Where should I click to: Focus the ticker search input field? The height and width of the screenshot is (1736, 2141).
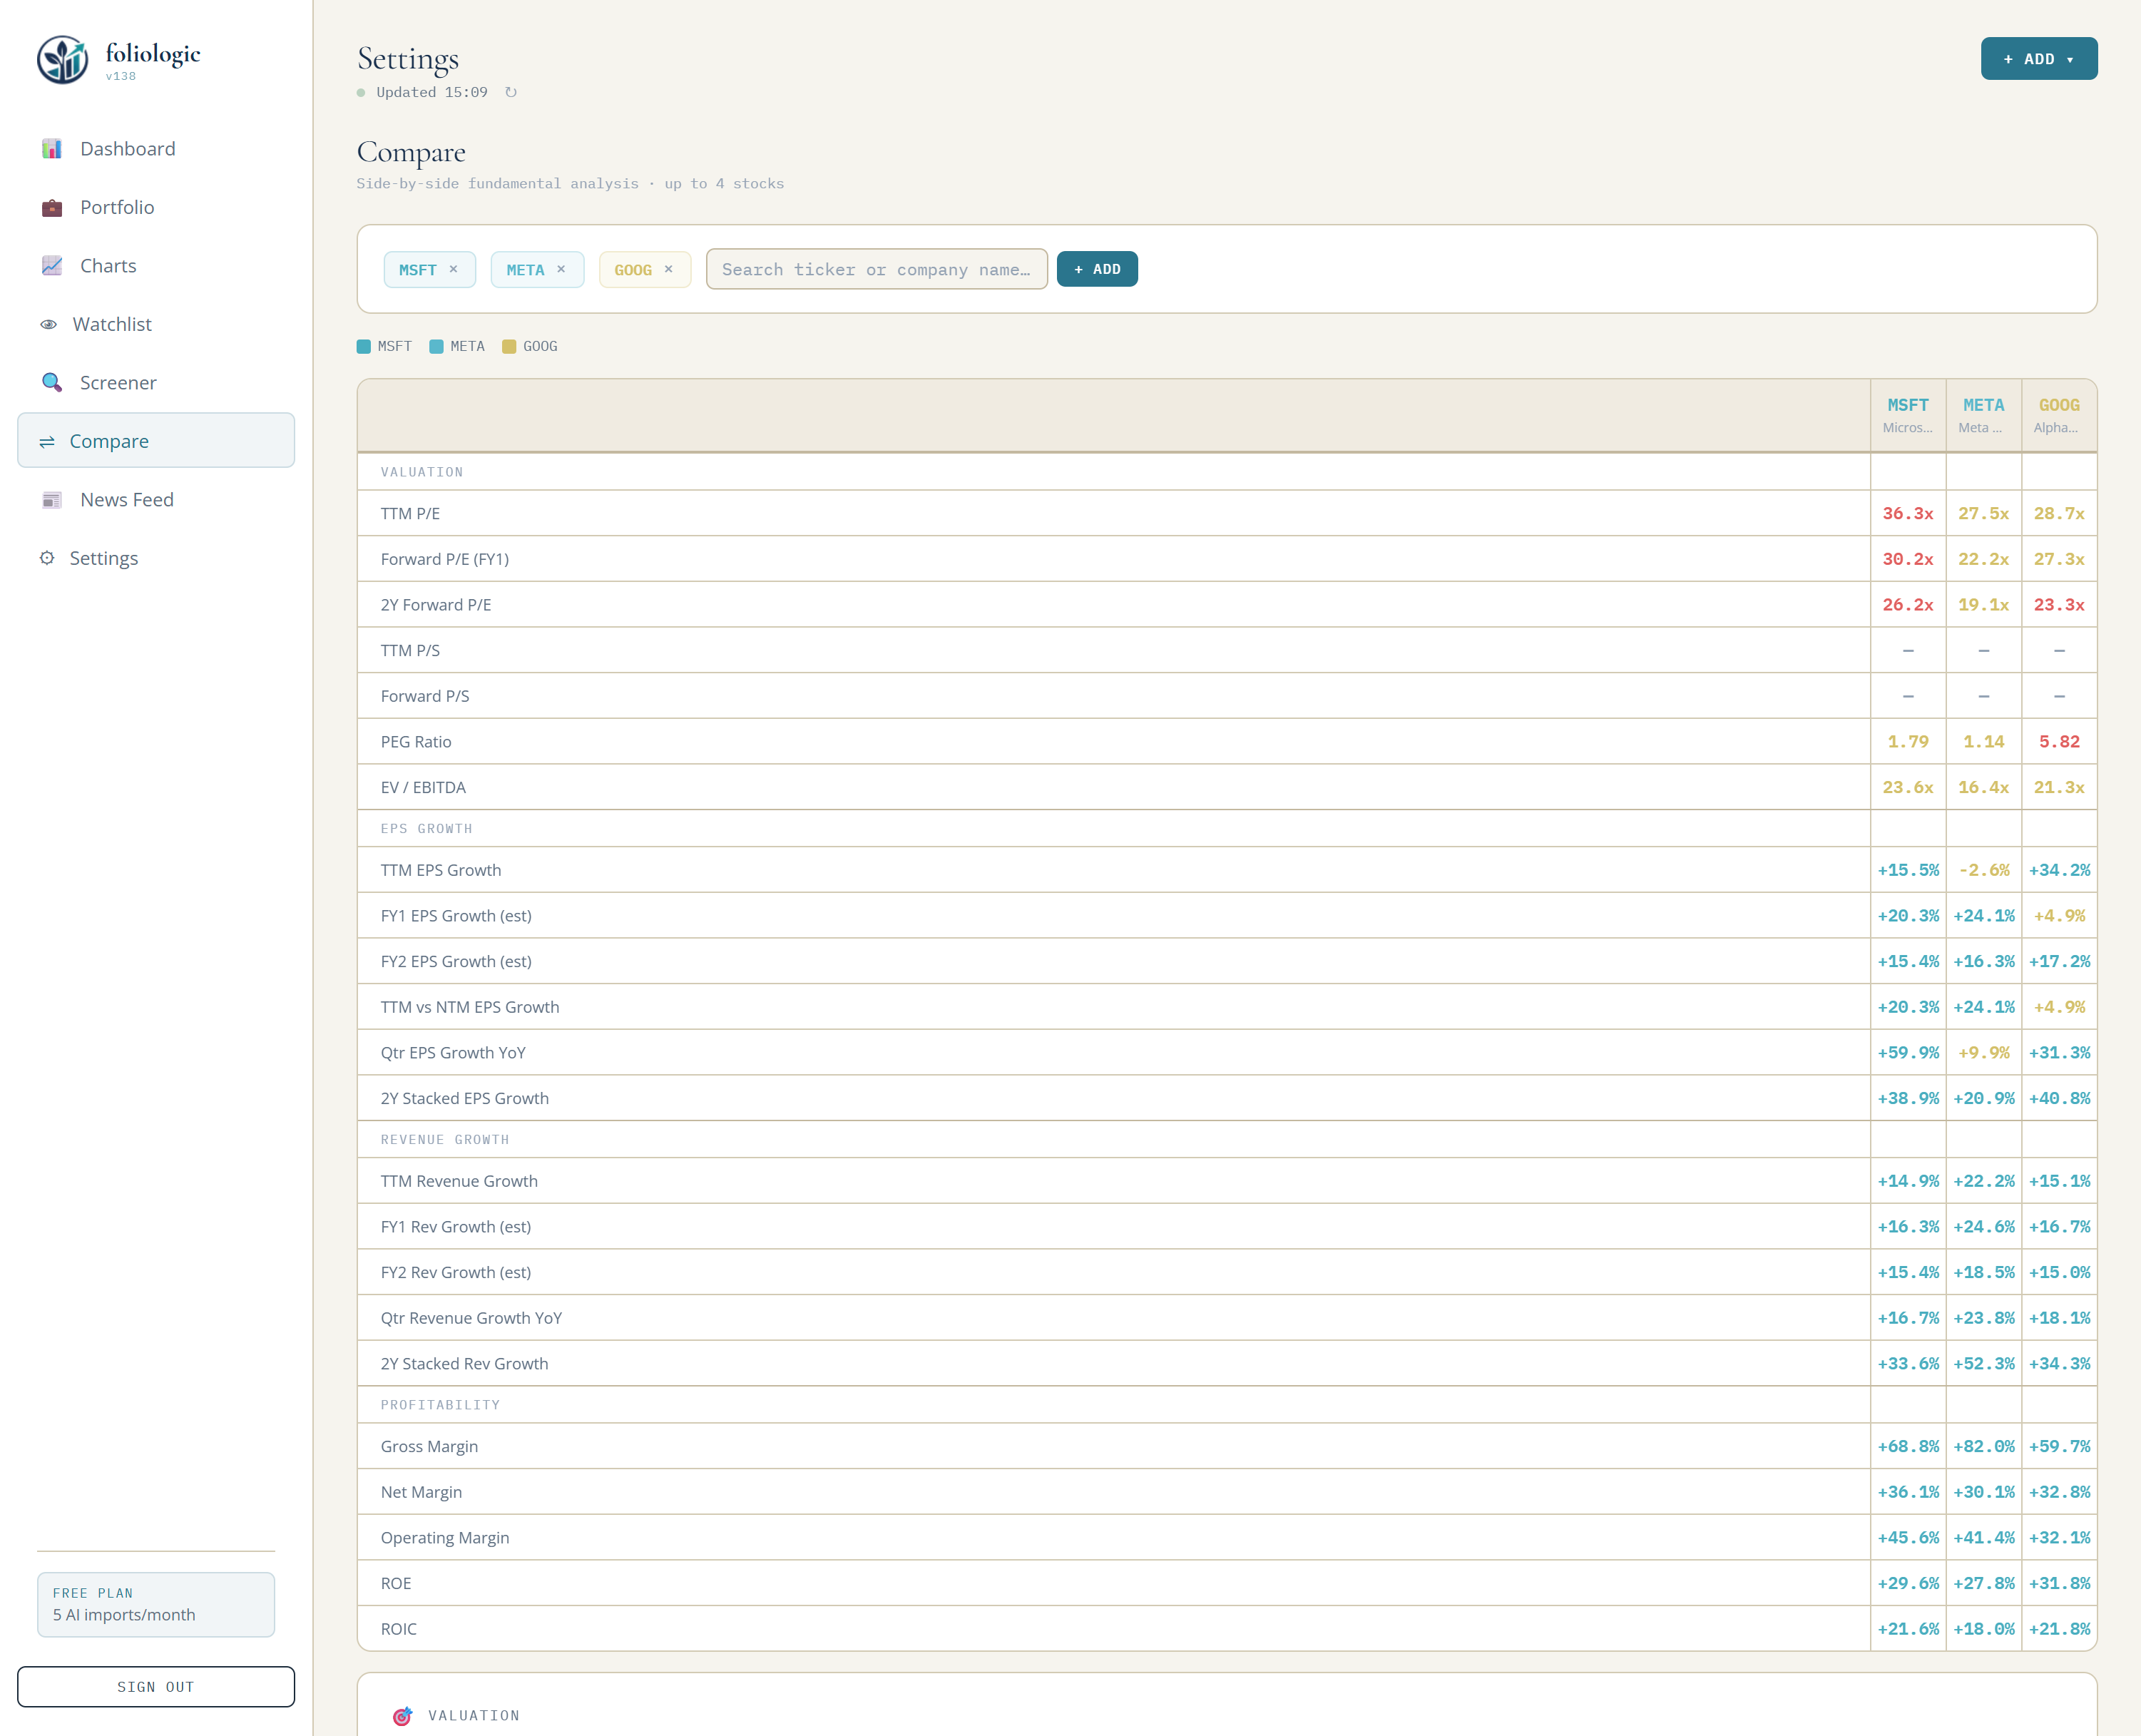pos(876,269)
